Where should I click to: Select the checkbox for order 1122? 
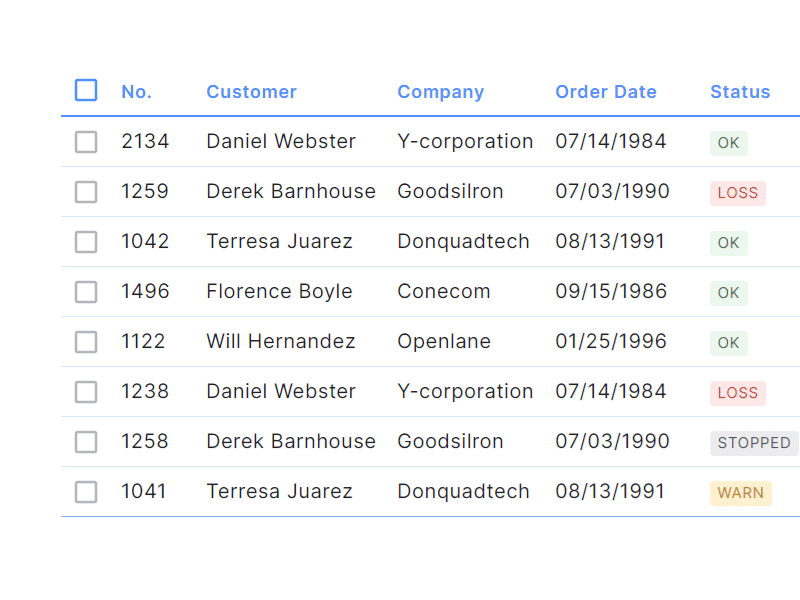coord(86,342)
